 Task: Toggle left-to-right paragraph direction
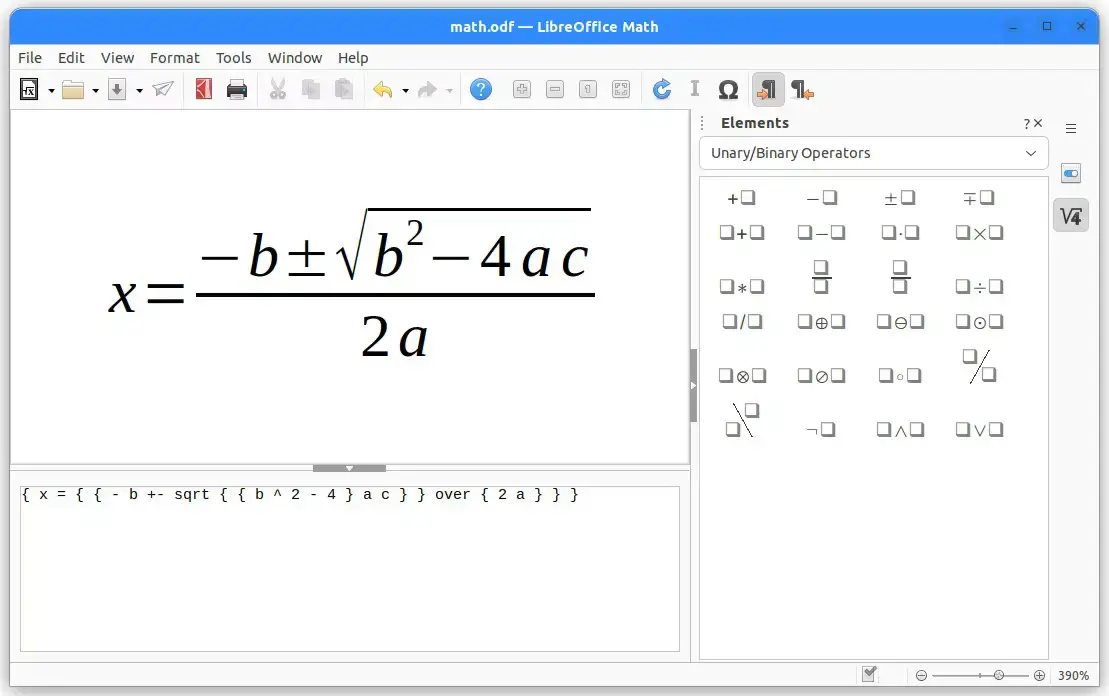click(x=767, y=90)
